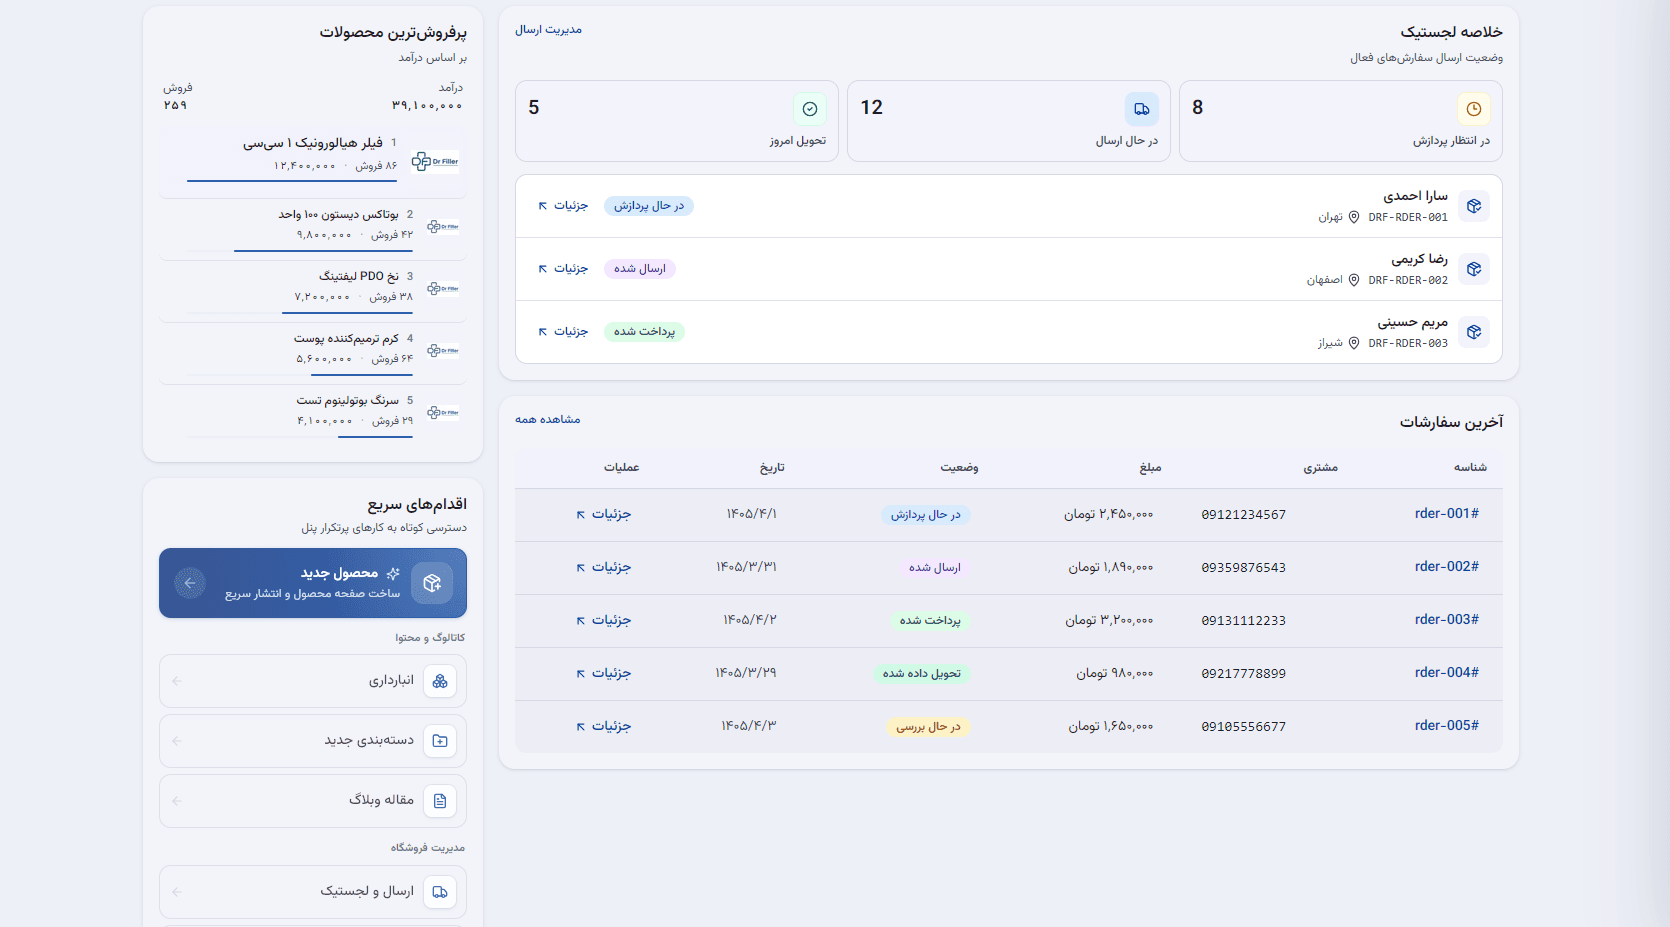Click the location pin next to شیراز
The image size is (1670, 927).
pos(1354,343)
